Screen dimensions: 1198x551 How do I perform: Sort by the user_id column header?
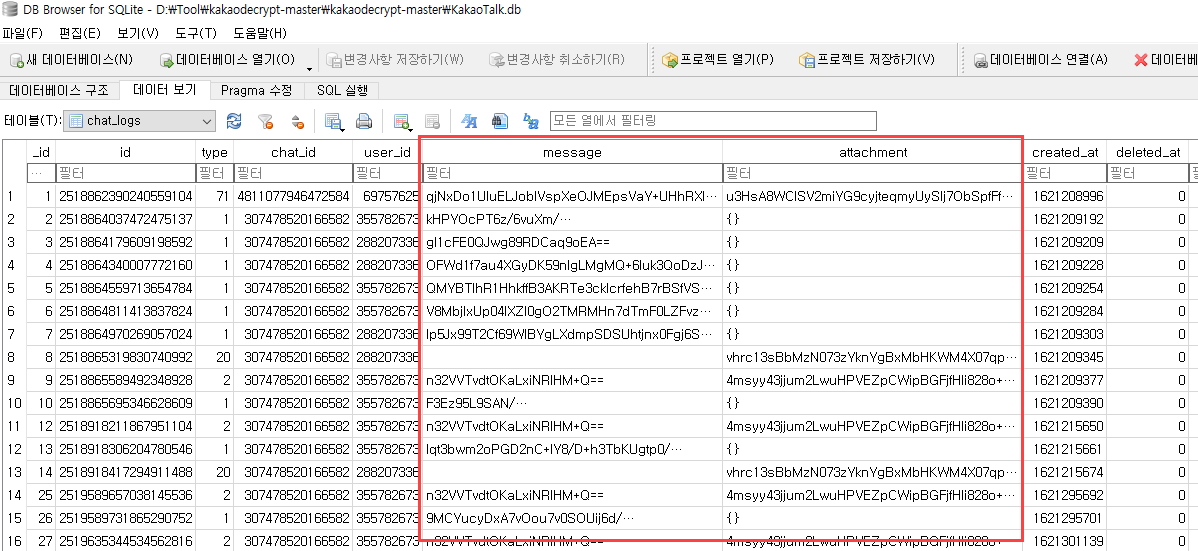coord(386,152)
